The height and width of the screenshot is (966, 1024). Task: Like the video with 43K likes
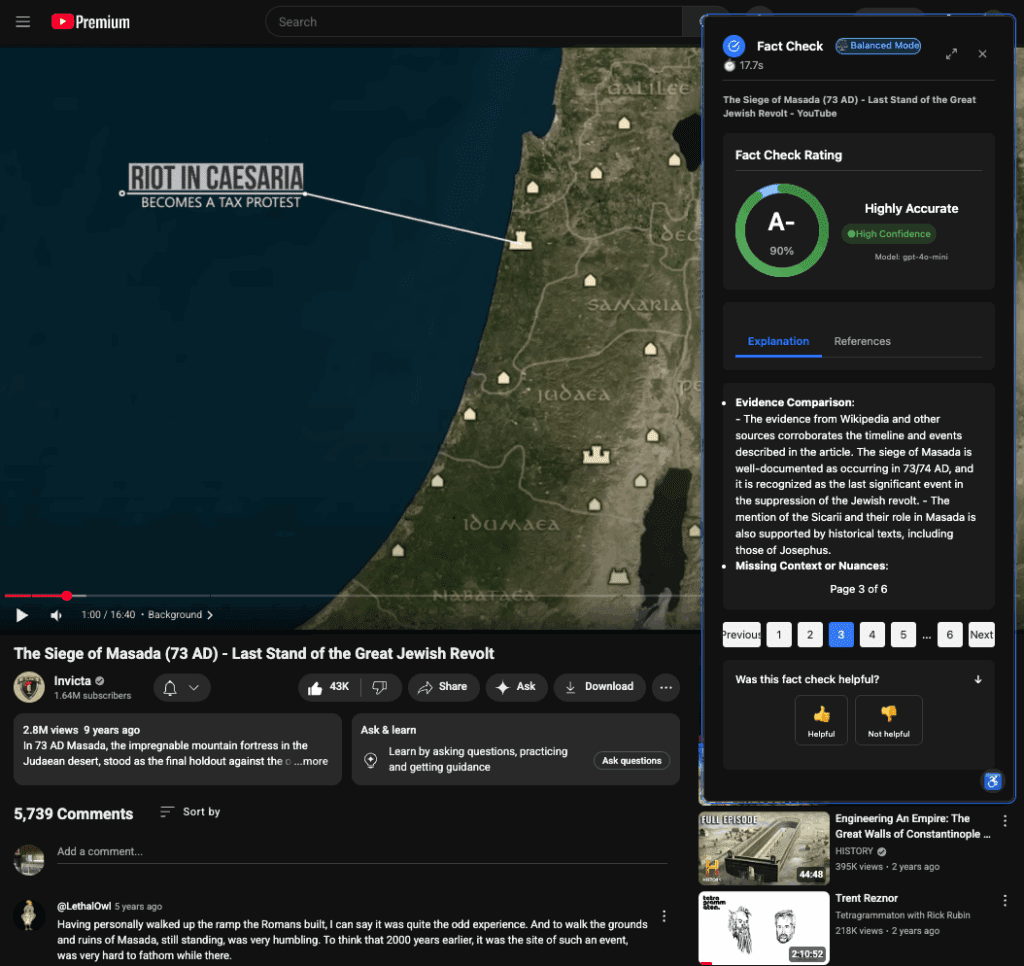329,687
